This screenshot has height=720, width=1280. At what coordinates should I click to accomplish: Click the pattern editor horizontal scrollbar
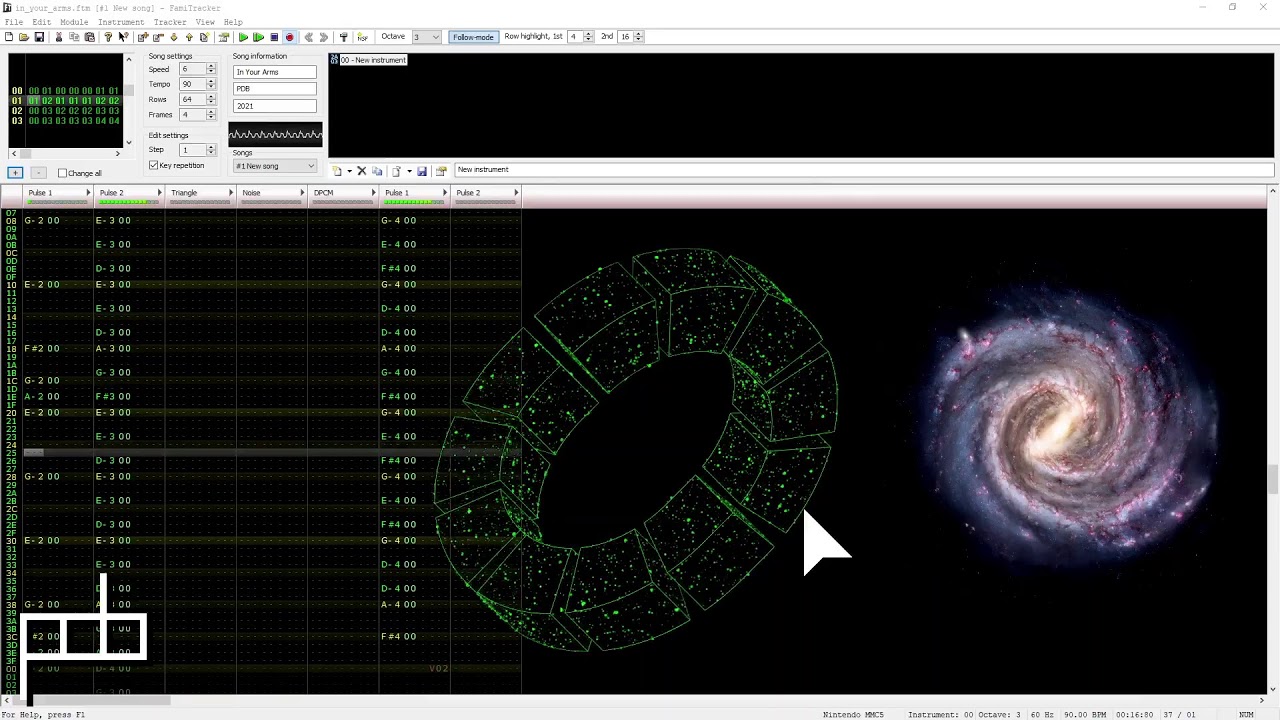click(x=634, y=700)
